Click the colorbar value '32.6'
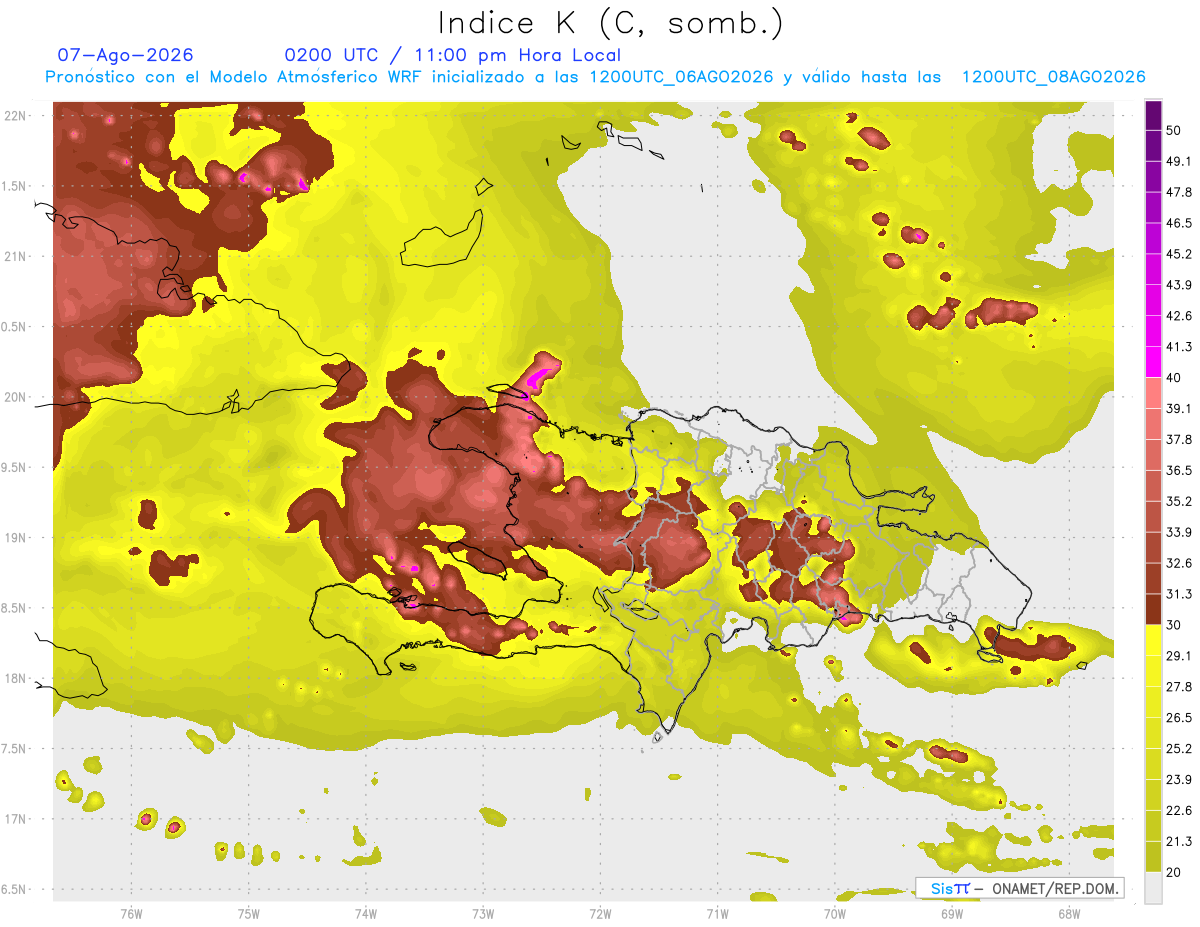1200x927 pixels. (x=1179, y=564)
